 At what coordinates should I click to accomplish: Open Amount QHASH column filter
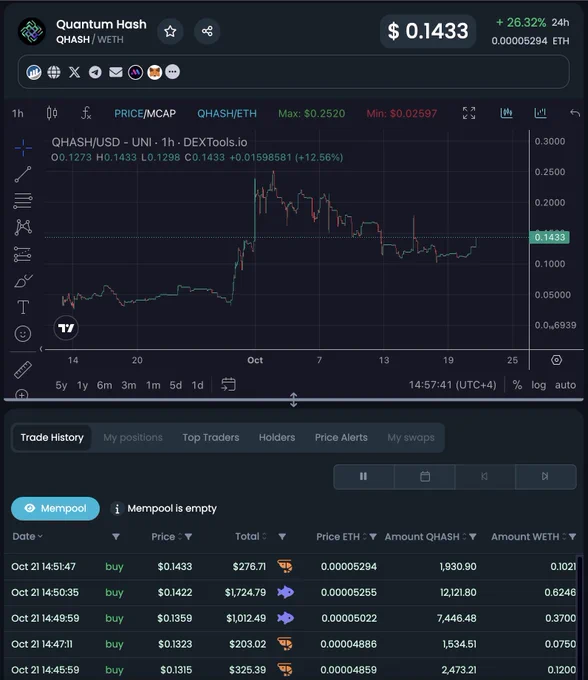point(473,537)
